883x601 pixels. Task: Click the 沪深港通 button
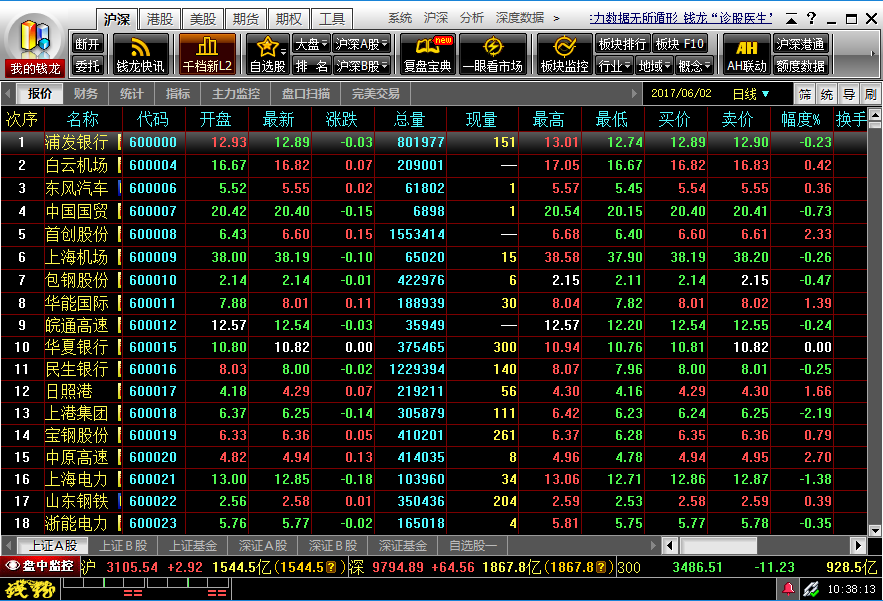(x=800, y=43)
